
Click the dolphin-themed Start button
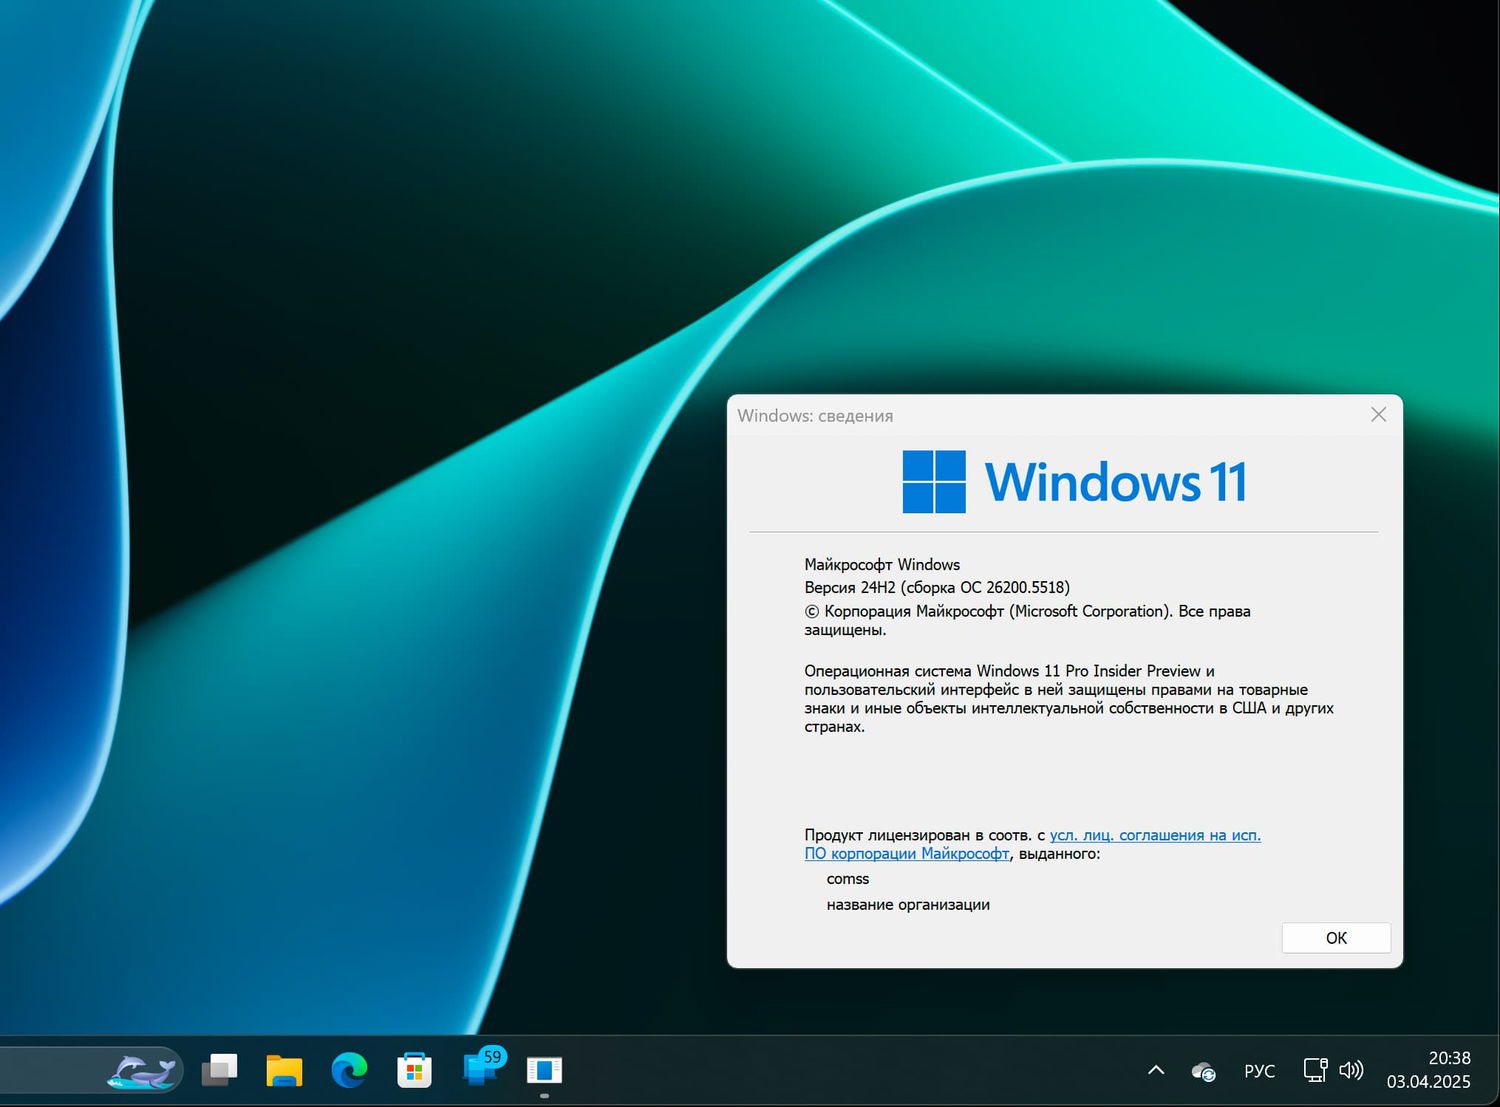(x=143, y=1070)
